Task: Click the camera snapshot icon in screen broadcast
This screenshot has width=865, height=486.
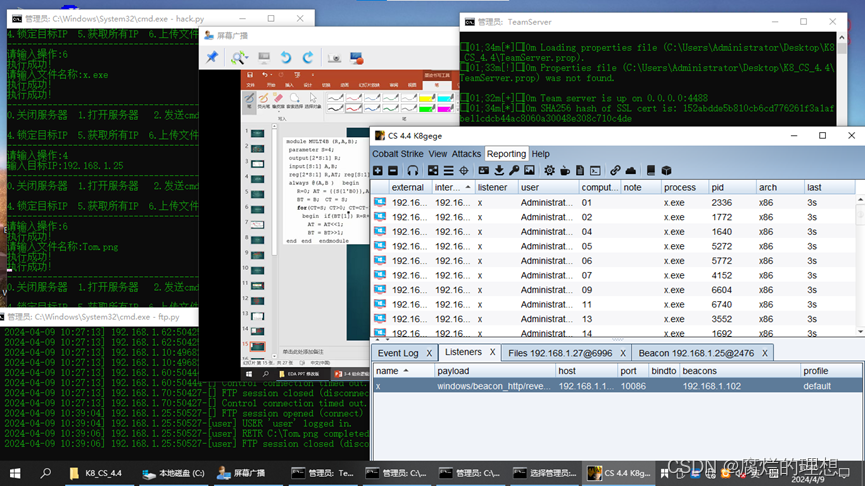Action: point(334,58)
